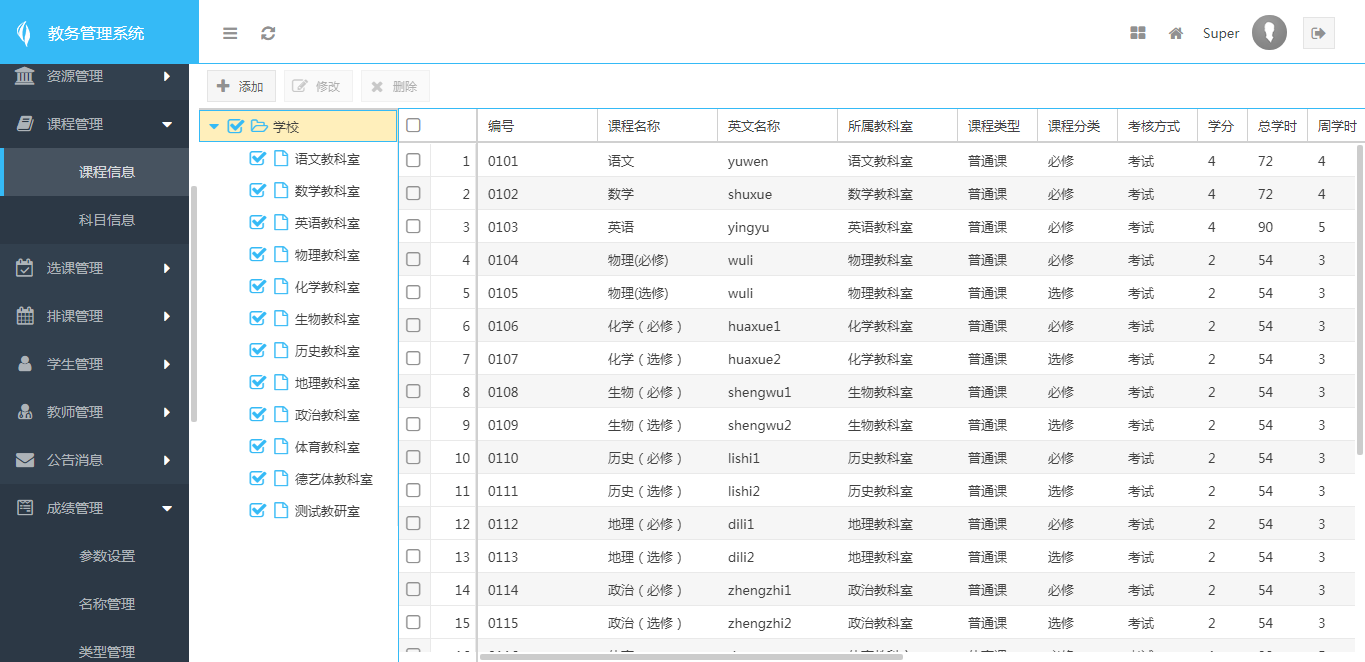
Task: Select 参数设置 menu item
Action: [x=107, y=556]
